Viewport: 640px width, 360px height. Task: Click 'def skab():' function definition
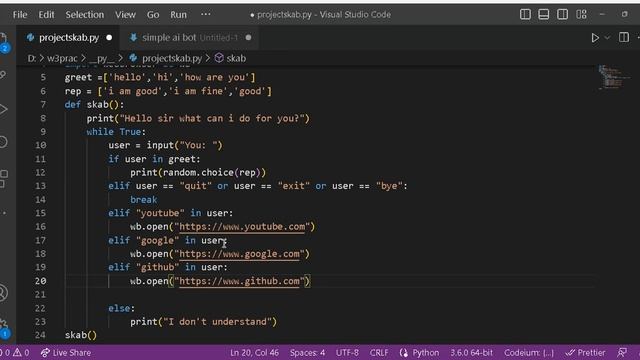[x=94, y=104]
